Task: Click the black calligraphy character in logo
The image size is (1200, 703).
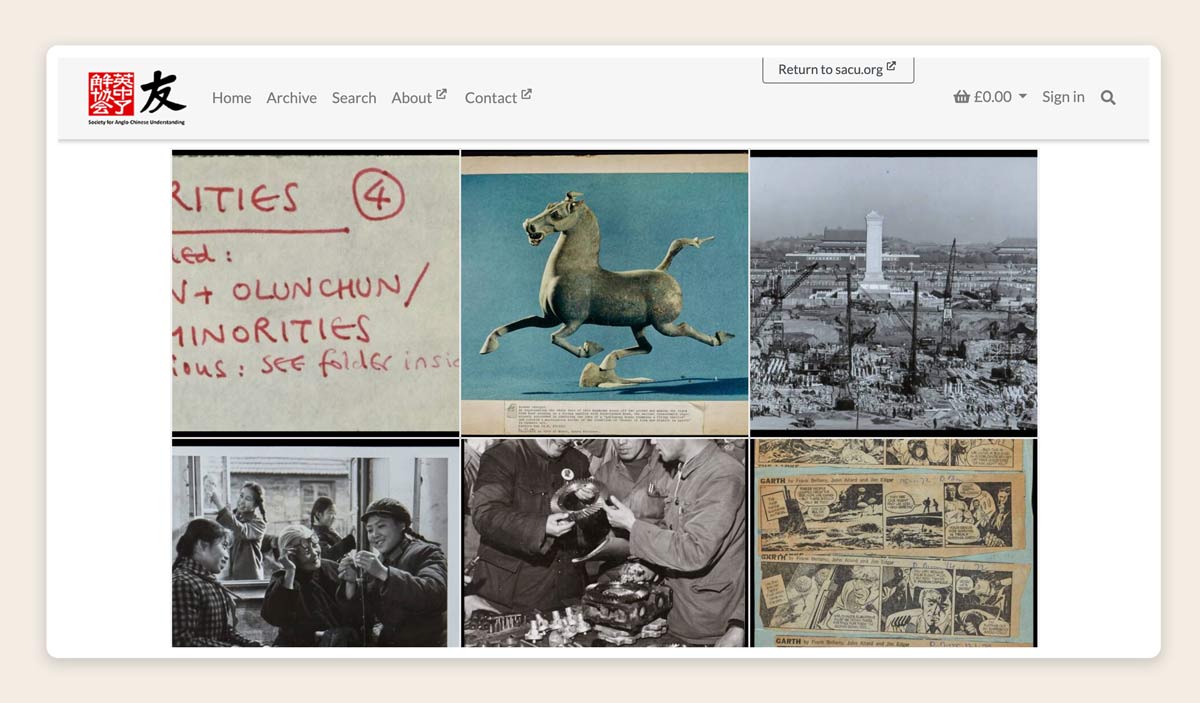Action: 161,93
